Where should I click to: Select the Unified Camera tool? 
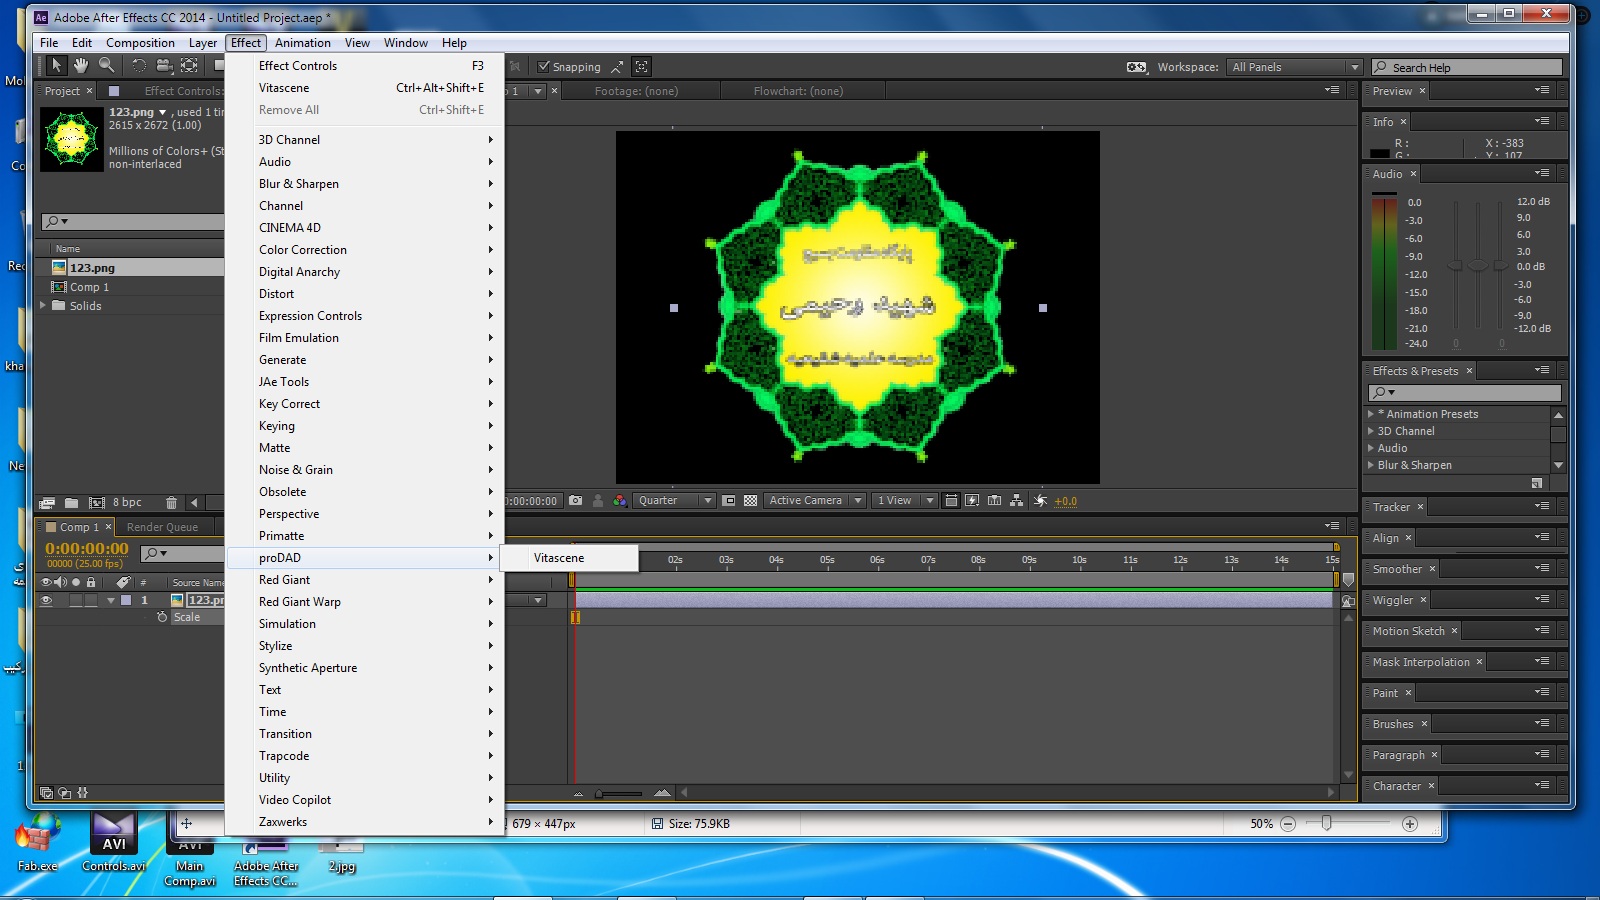[164, 65]
